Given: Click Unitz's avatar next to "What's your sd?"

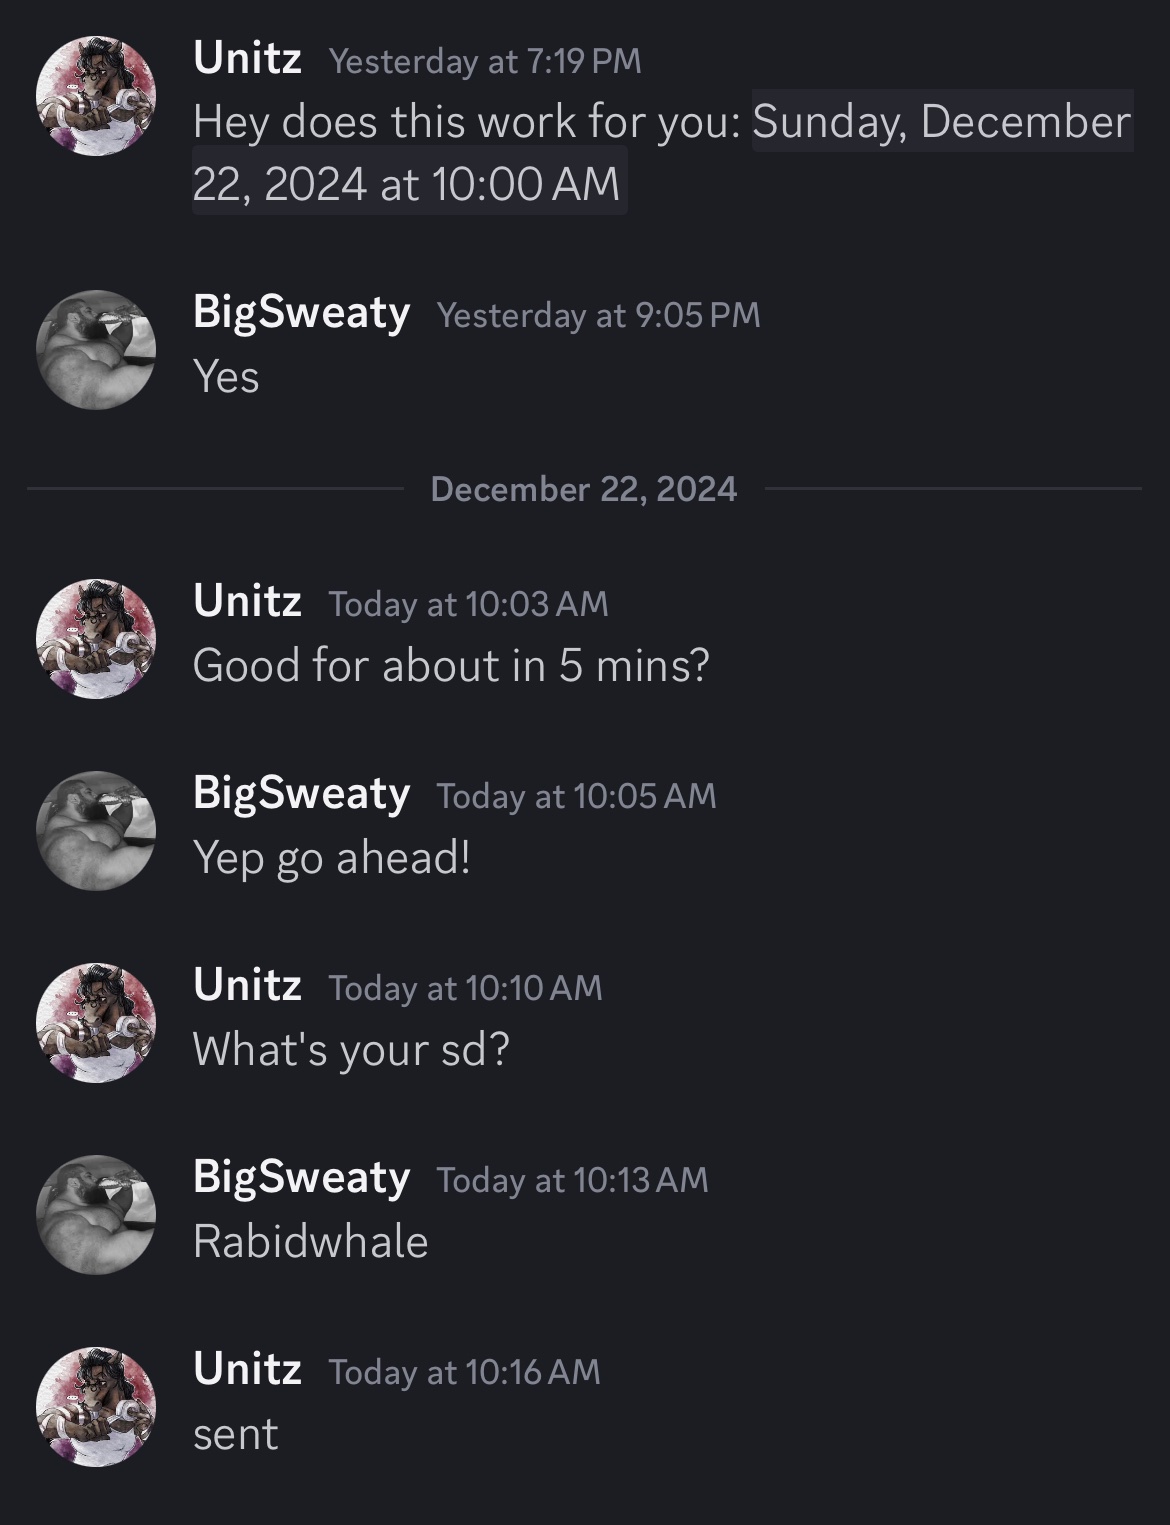Looking at the screenshot, I should (x=96, y=1022).
